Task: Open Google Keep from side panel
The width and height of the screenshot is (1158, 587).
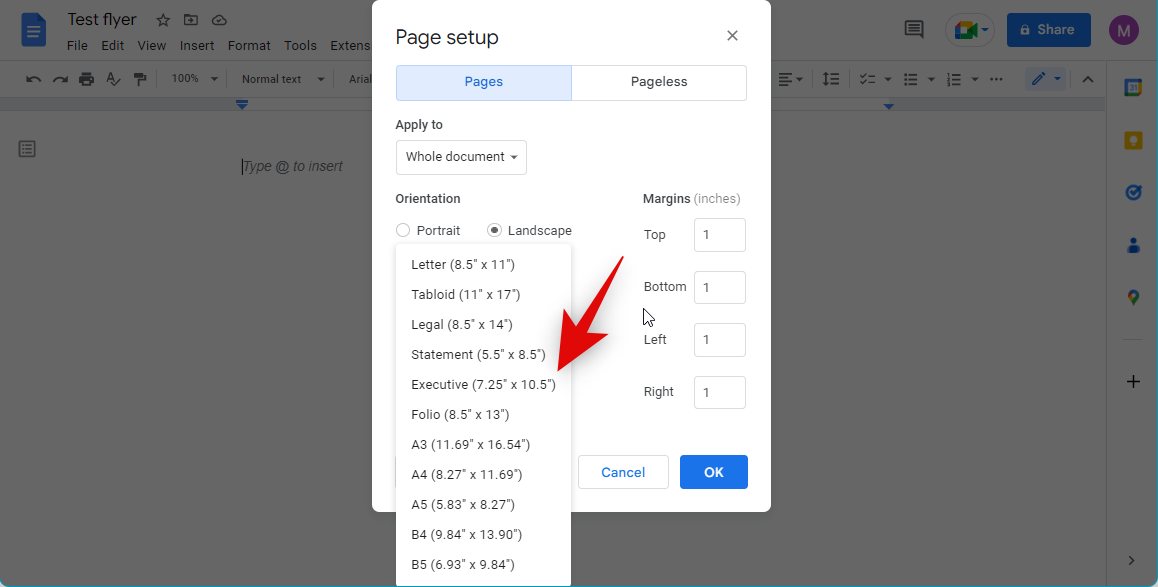Action: (1133, 140)
